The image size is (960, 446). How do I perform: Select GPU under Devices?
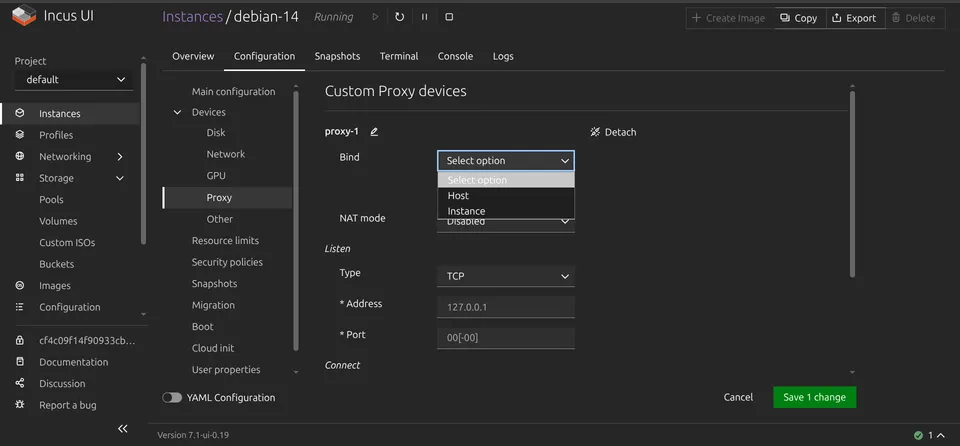tap(216, 175)
